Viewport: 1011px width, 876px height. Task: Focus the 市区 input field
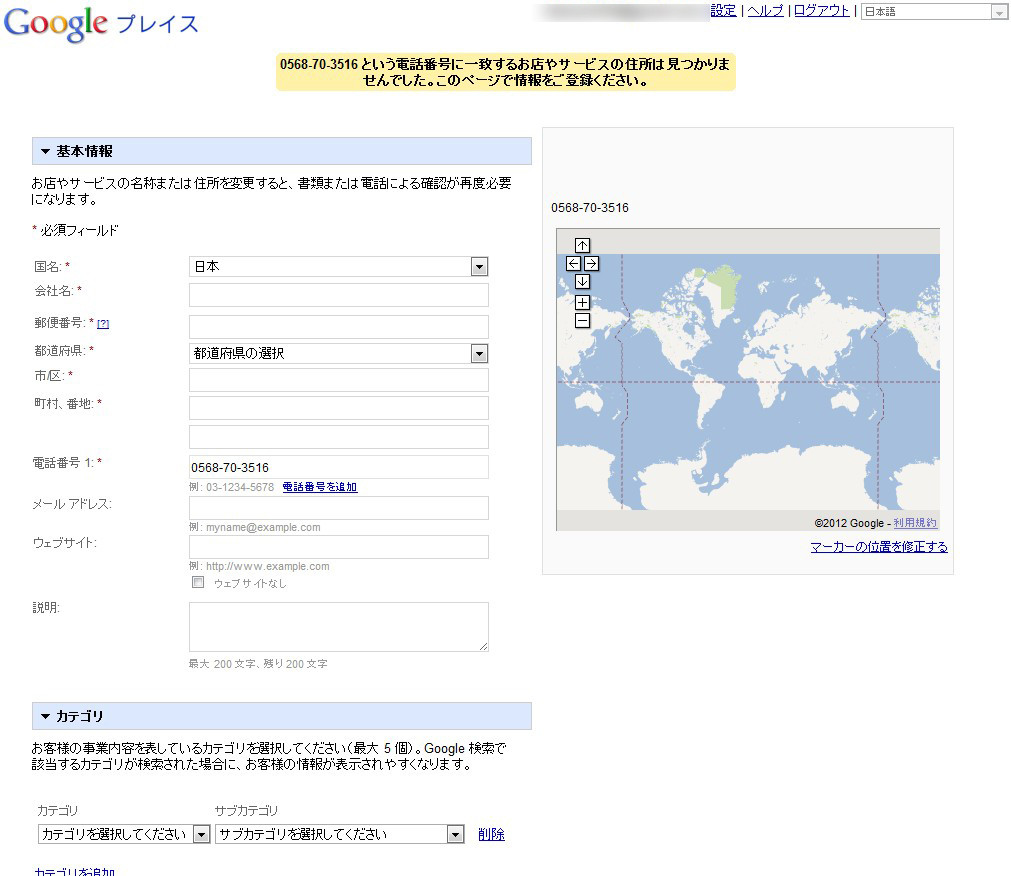click(339, 380)
